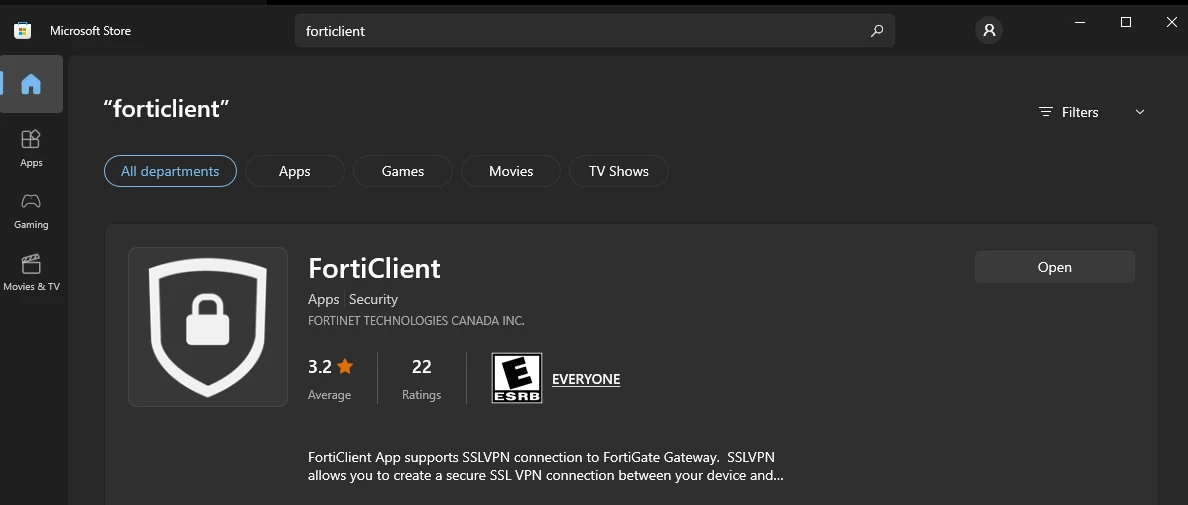Viewport: 1188px width, 505px height.
Task: Select the All departments filter
Action: point(170,171)
